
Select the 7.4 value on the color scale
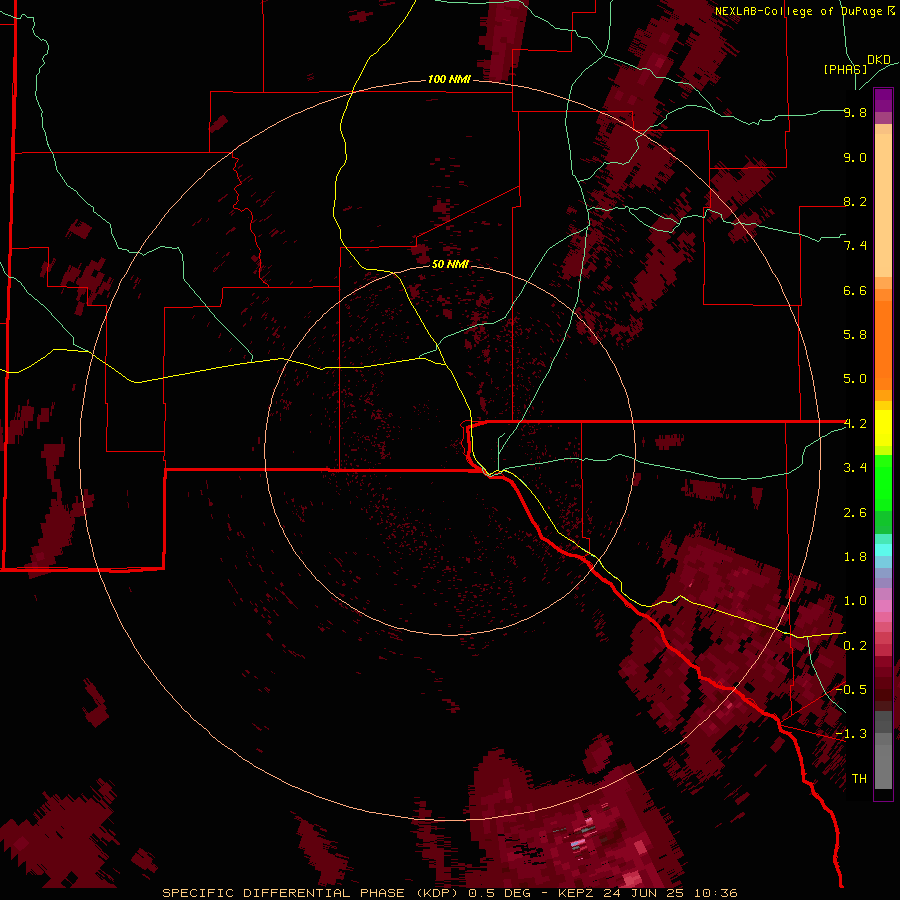click(855, 246)
